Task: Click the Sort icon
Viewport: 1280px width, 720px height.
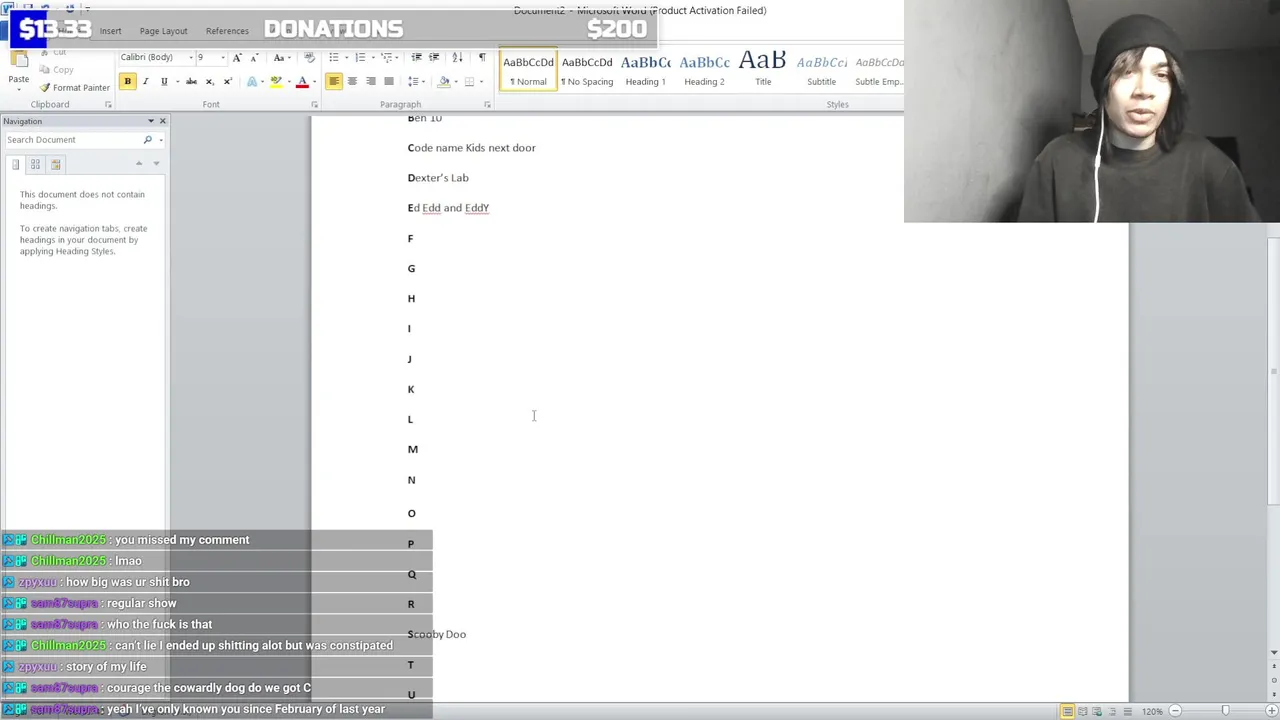Action: tap(458, 57)
